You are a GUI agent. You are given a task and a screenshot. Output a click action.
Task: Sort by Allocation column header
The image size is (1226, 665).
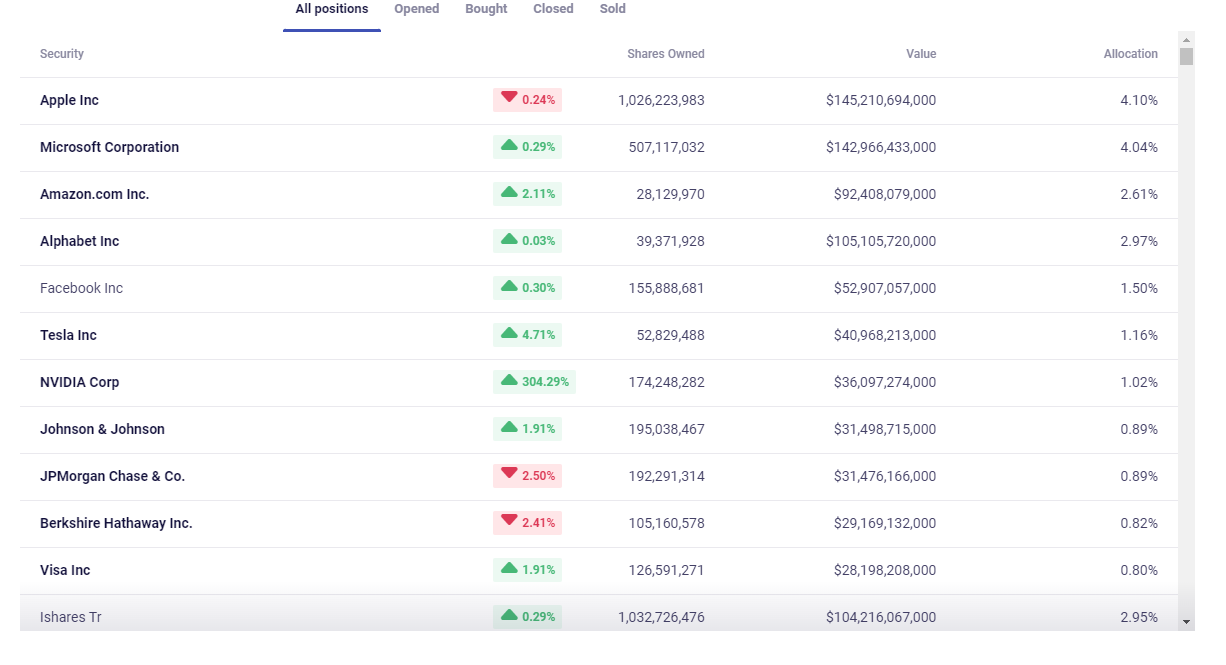click(1130, 54)
